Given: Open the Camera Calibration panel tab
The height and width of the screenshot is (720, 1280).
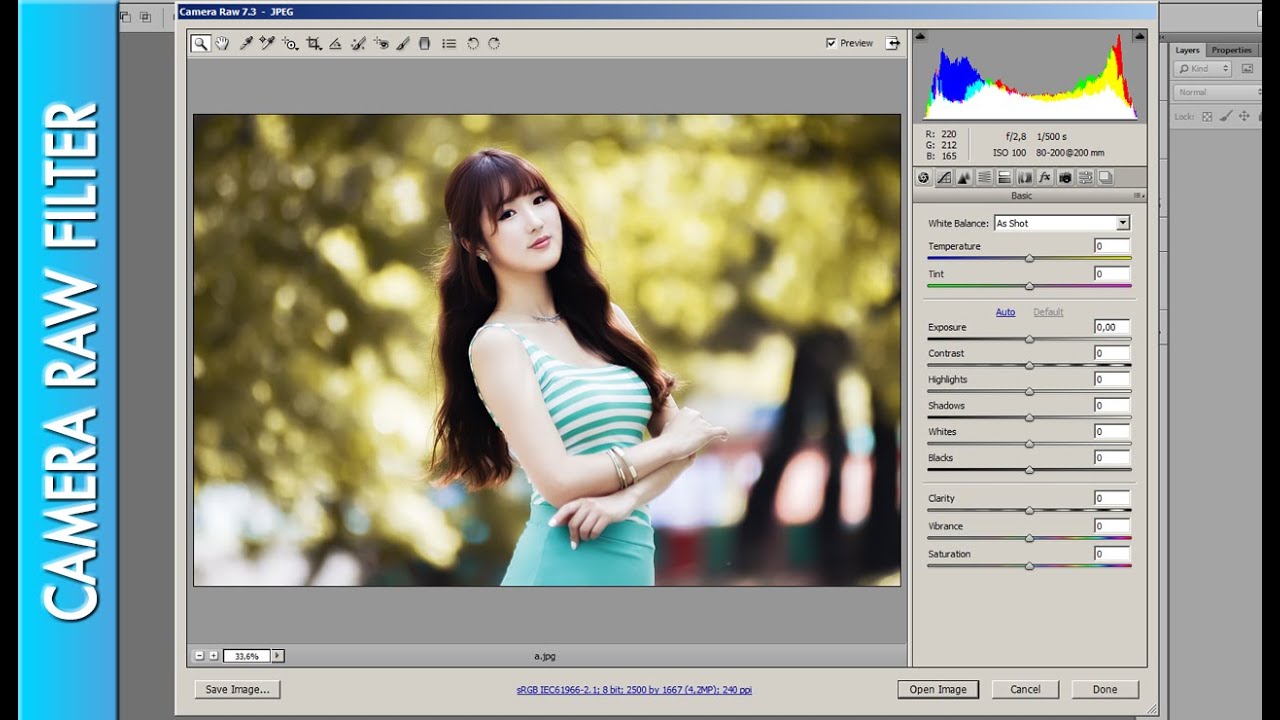Looking at the screenshot, I should click(x=1065, y=177).
